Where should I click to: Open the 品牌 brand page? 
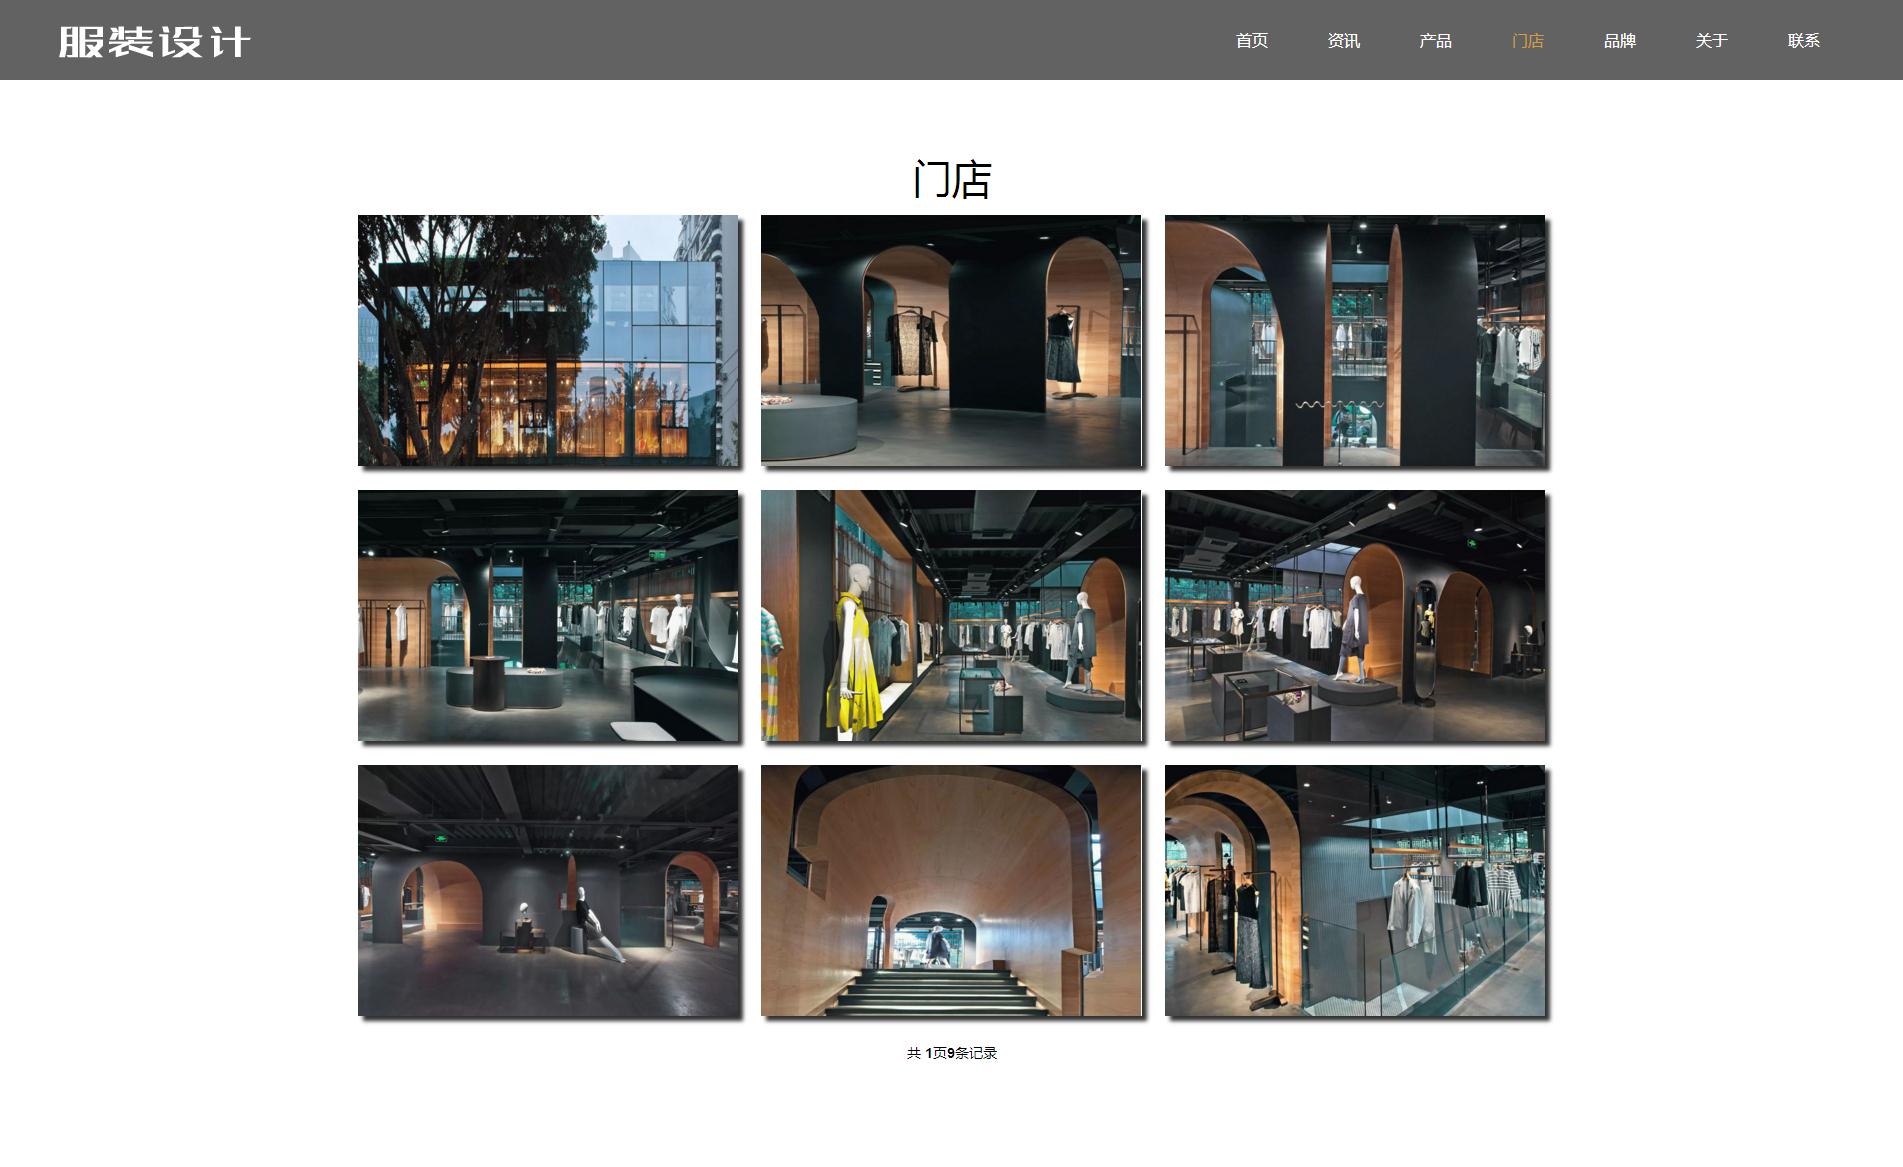1619,41
